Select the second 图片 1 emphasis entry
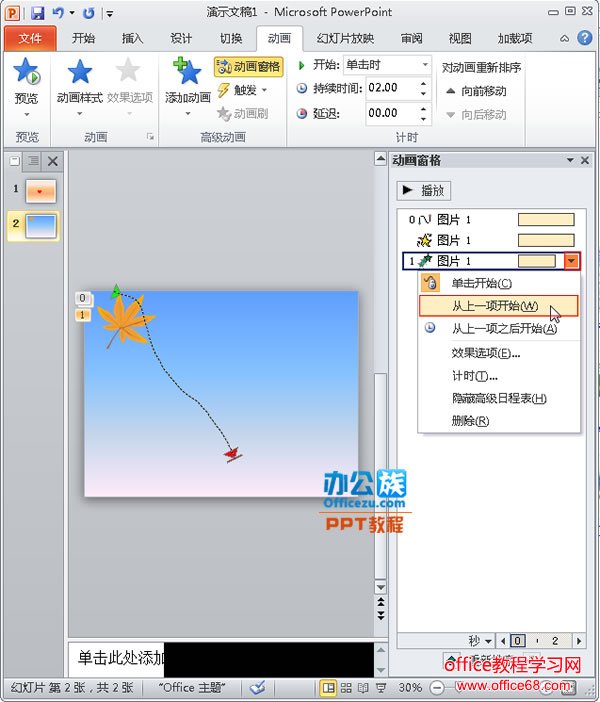This screenshot has height=702, width=600. click(490, 240)
